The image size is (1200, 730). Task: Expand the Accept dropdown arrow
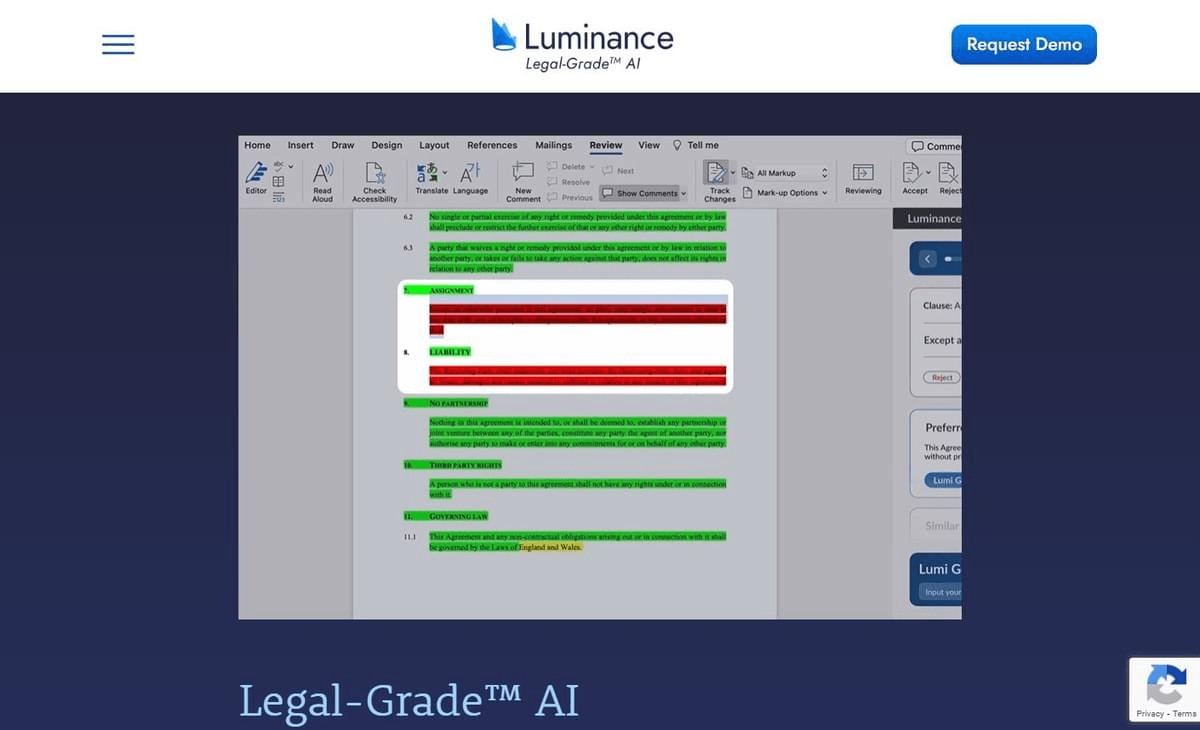[928, 172]
